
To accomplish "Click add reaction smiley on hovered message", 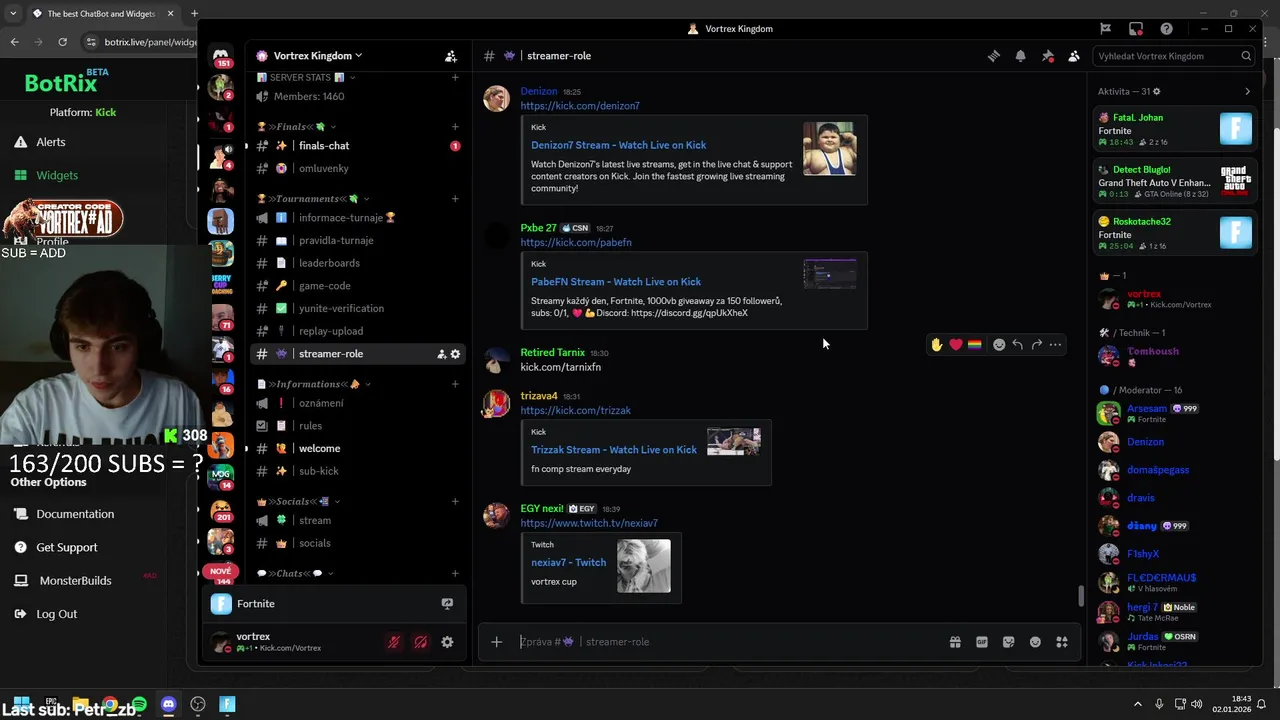I will [999, 344].
